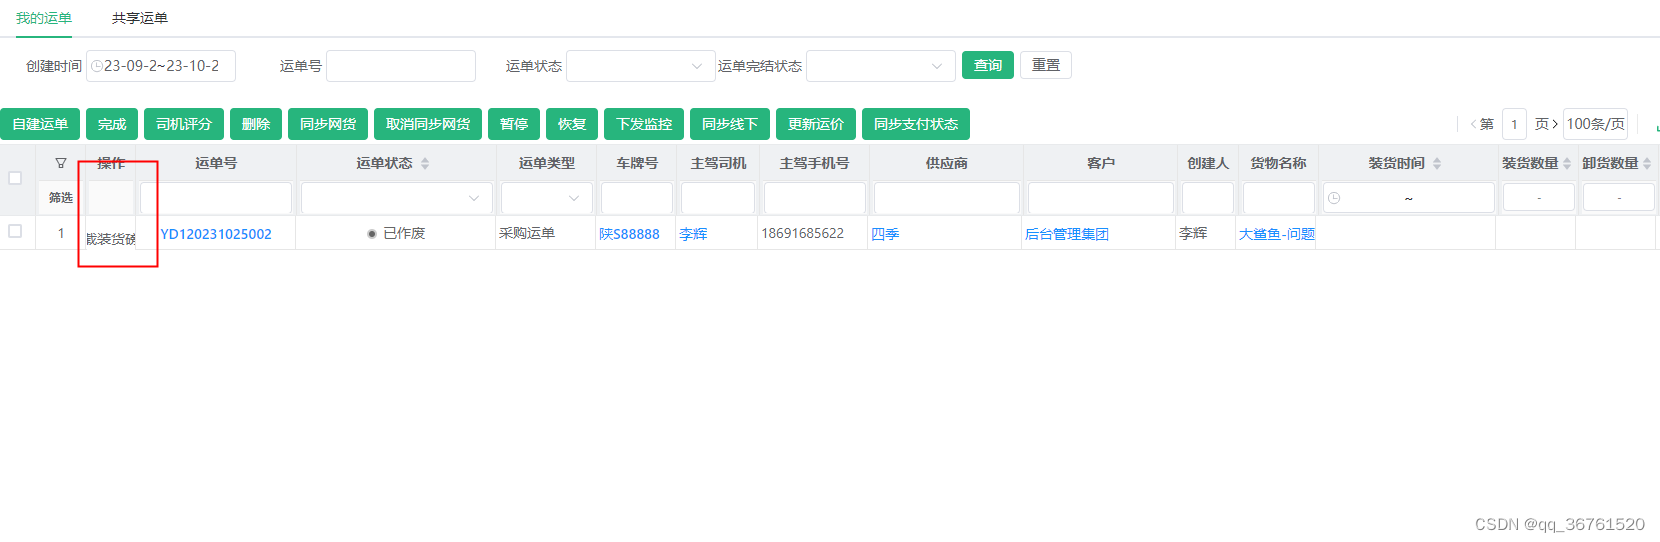
Task: Open driver link 李辉
Action: [693, 234]
